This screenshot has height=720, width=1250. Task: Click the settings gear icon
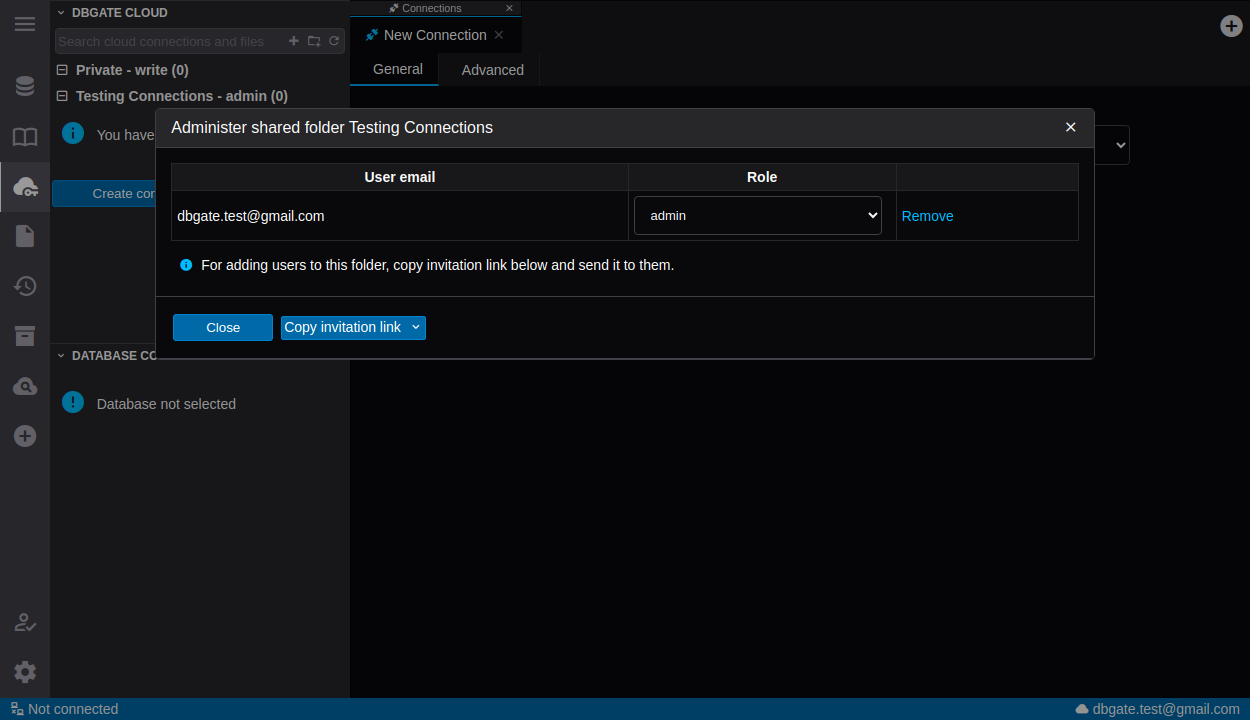tap(25, 672)
